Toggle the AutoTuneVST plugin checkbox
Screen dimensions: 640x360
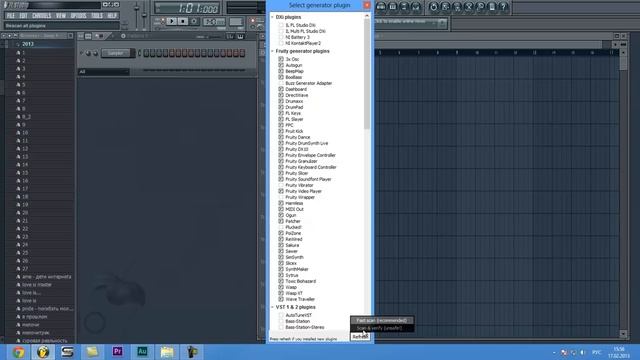[281, 315]
